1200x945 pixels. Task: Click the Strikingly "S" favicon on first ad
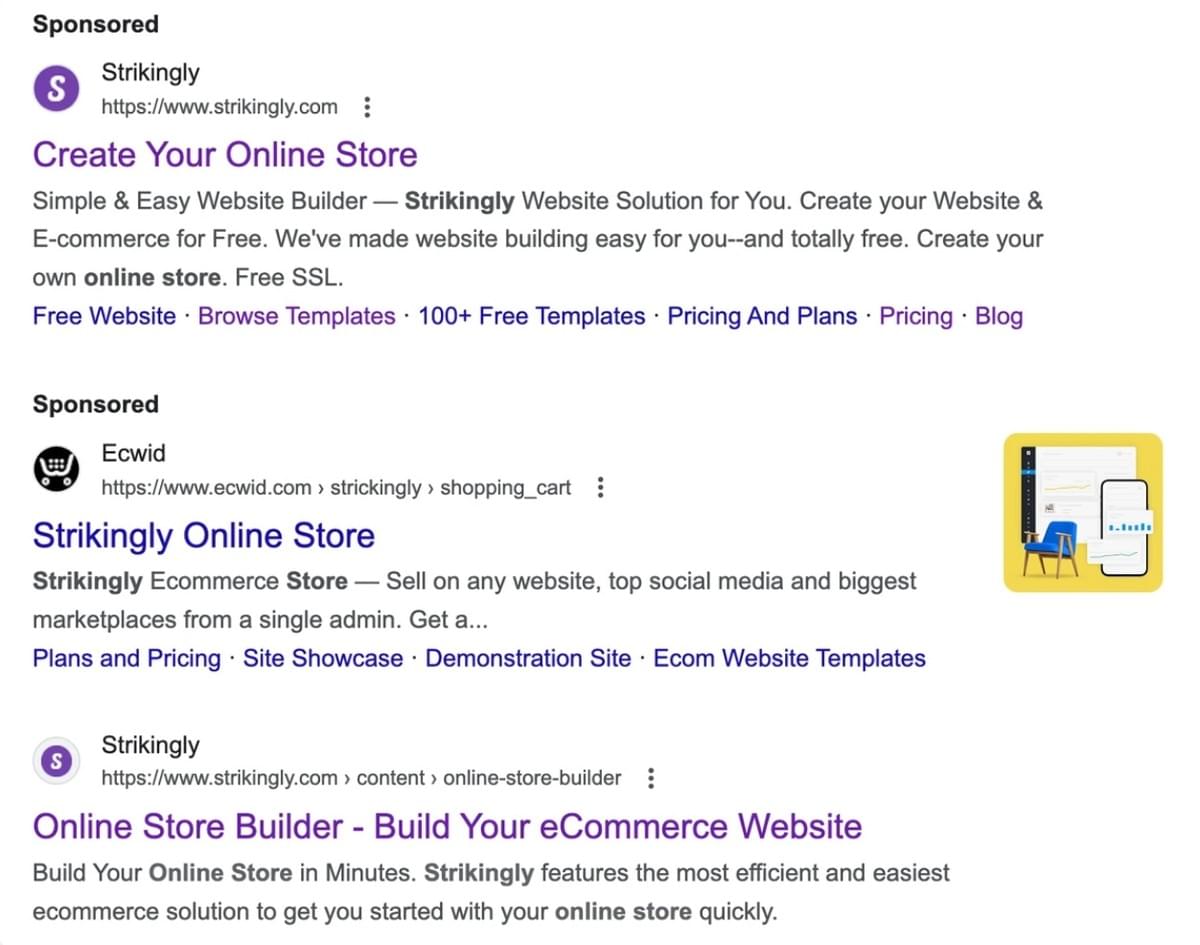click(56, 88)
